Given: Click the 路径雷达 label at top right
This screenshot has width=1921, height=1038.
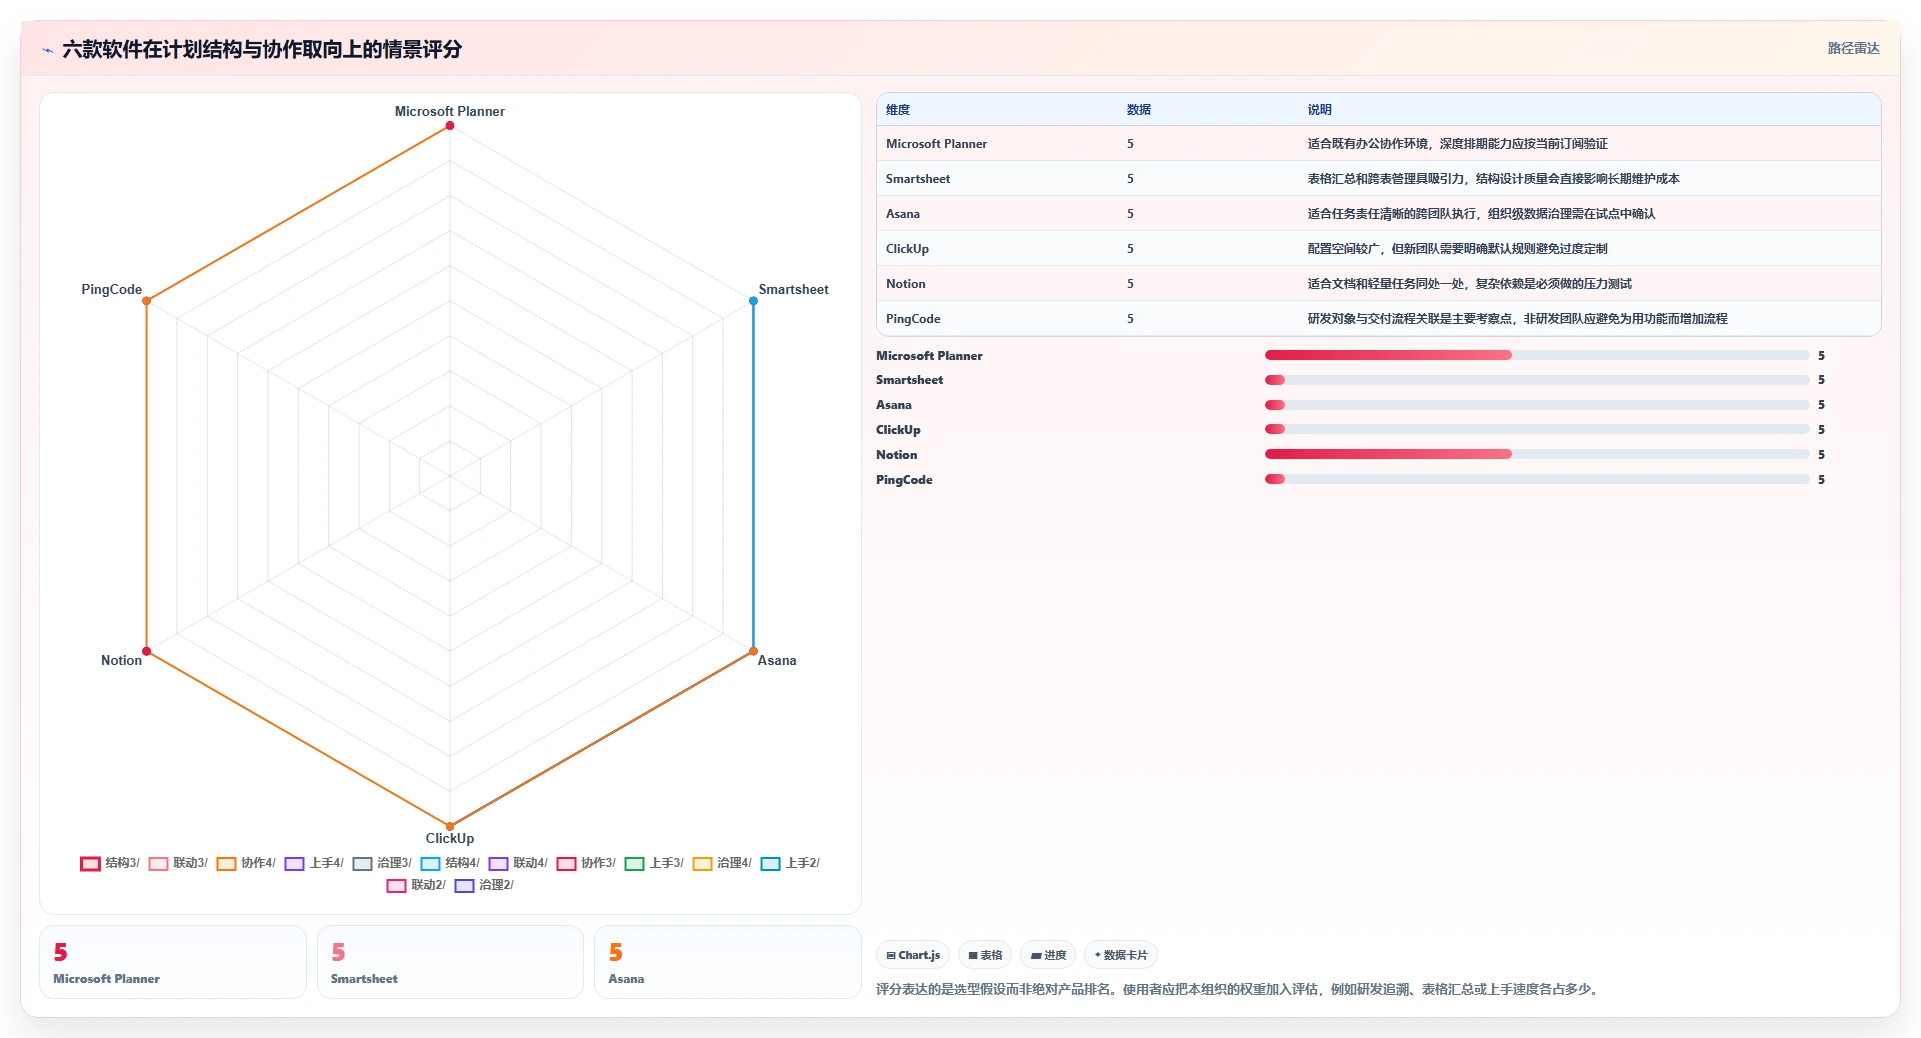Looking at the screenshot, I should [1853, 48].
